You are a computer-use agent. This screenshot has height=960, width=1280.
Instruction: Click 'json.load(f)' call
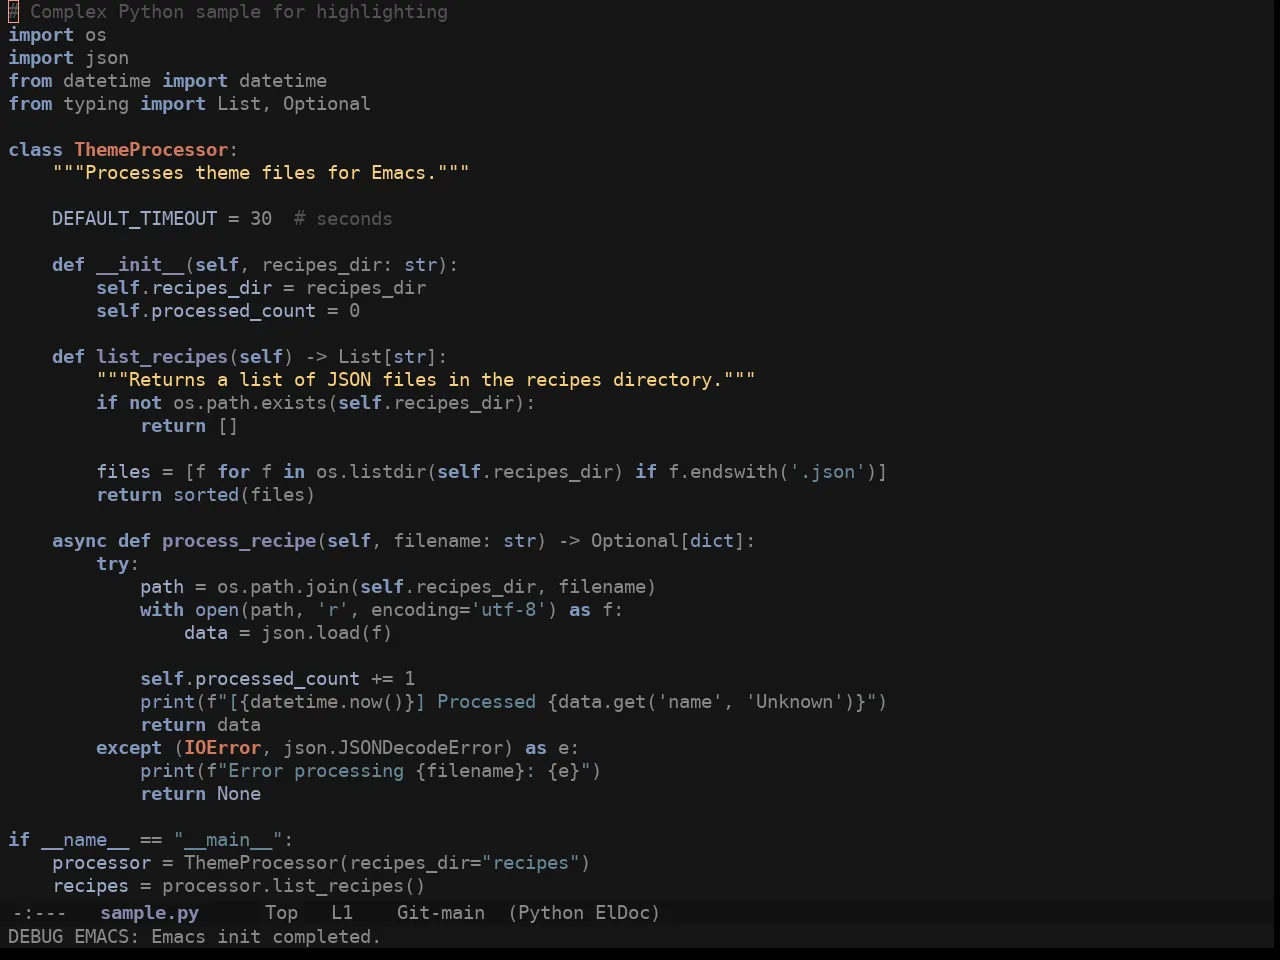(327, 633)
